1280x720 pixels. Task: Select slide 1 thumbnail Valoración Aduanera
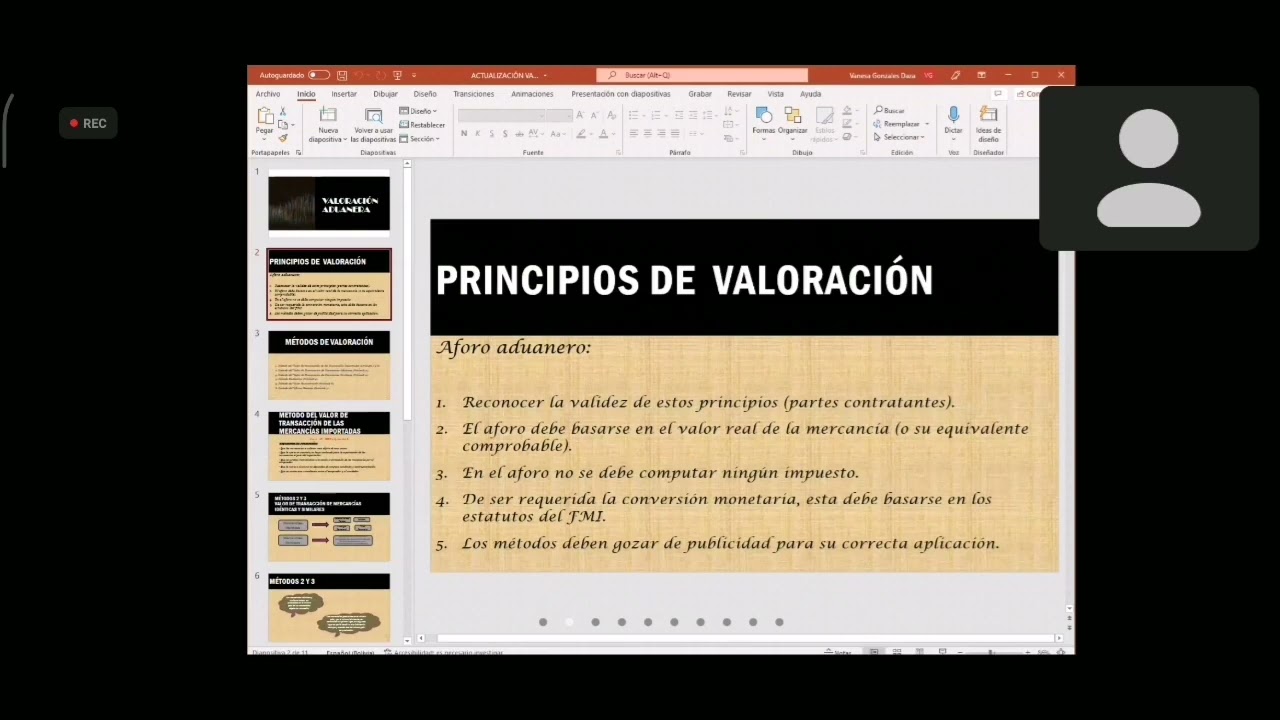coord(329,203)
